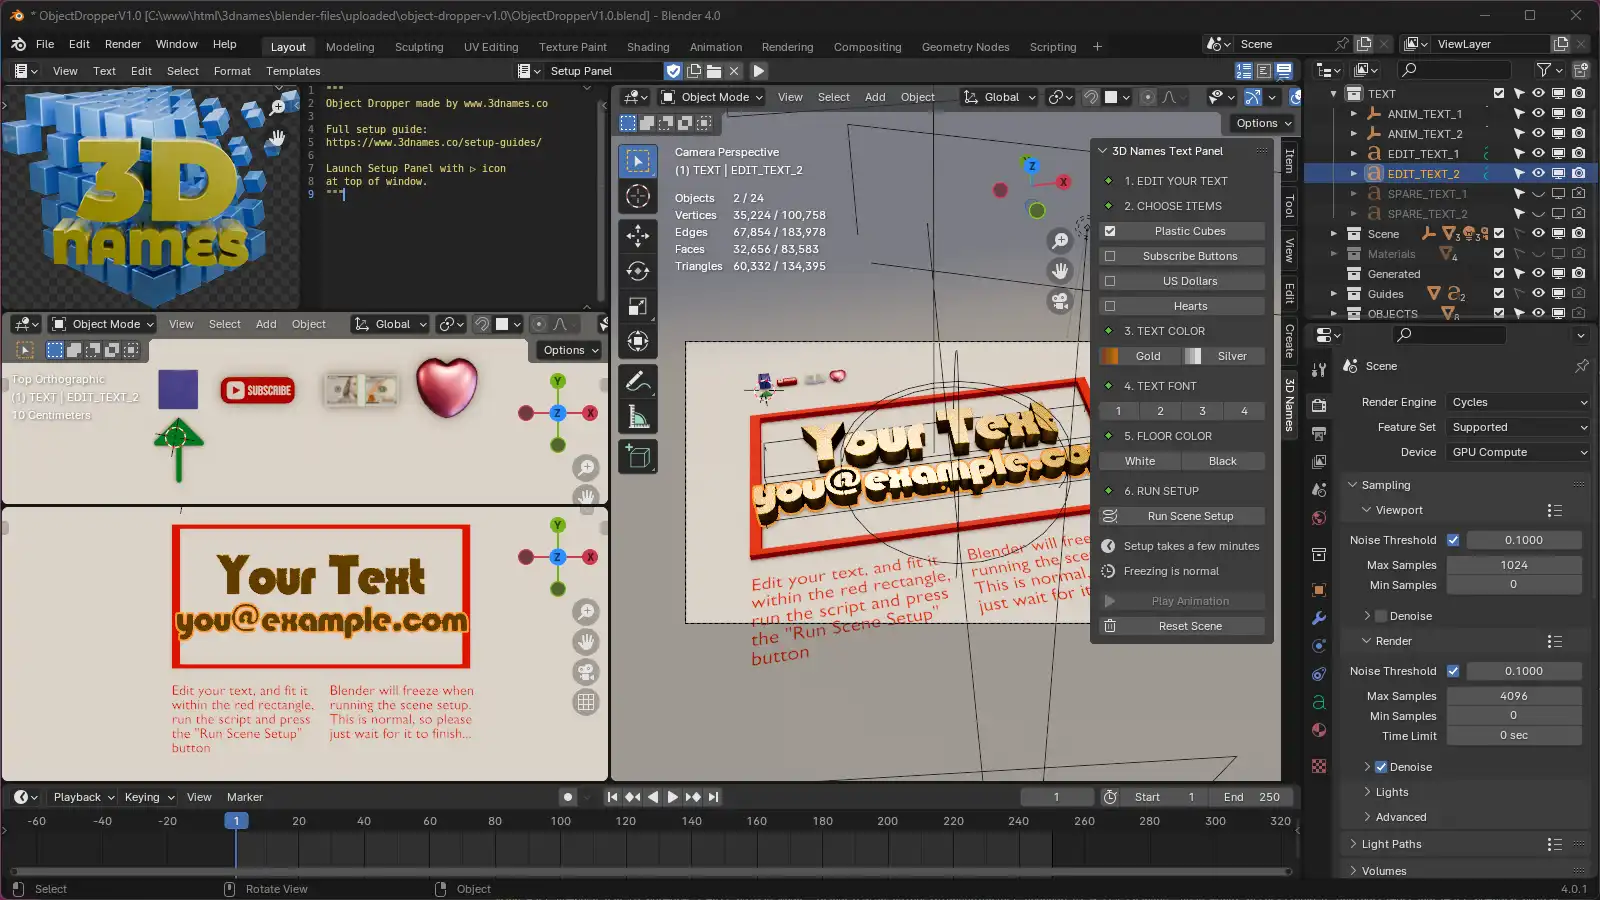Image resolution: width=1600 pixels, height=900 pixels.
Task: Switch to the Scripting workspace tab
Action: (1053, 47)
